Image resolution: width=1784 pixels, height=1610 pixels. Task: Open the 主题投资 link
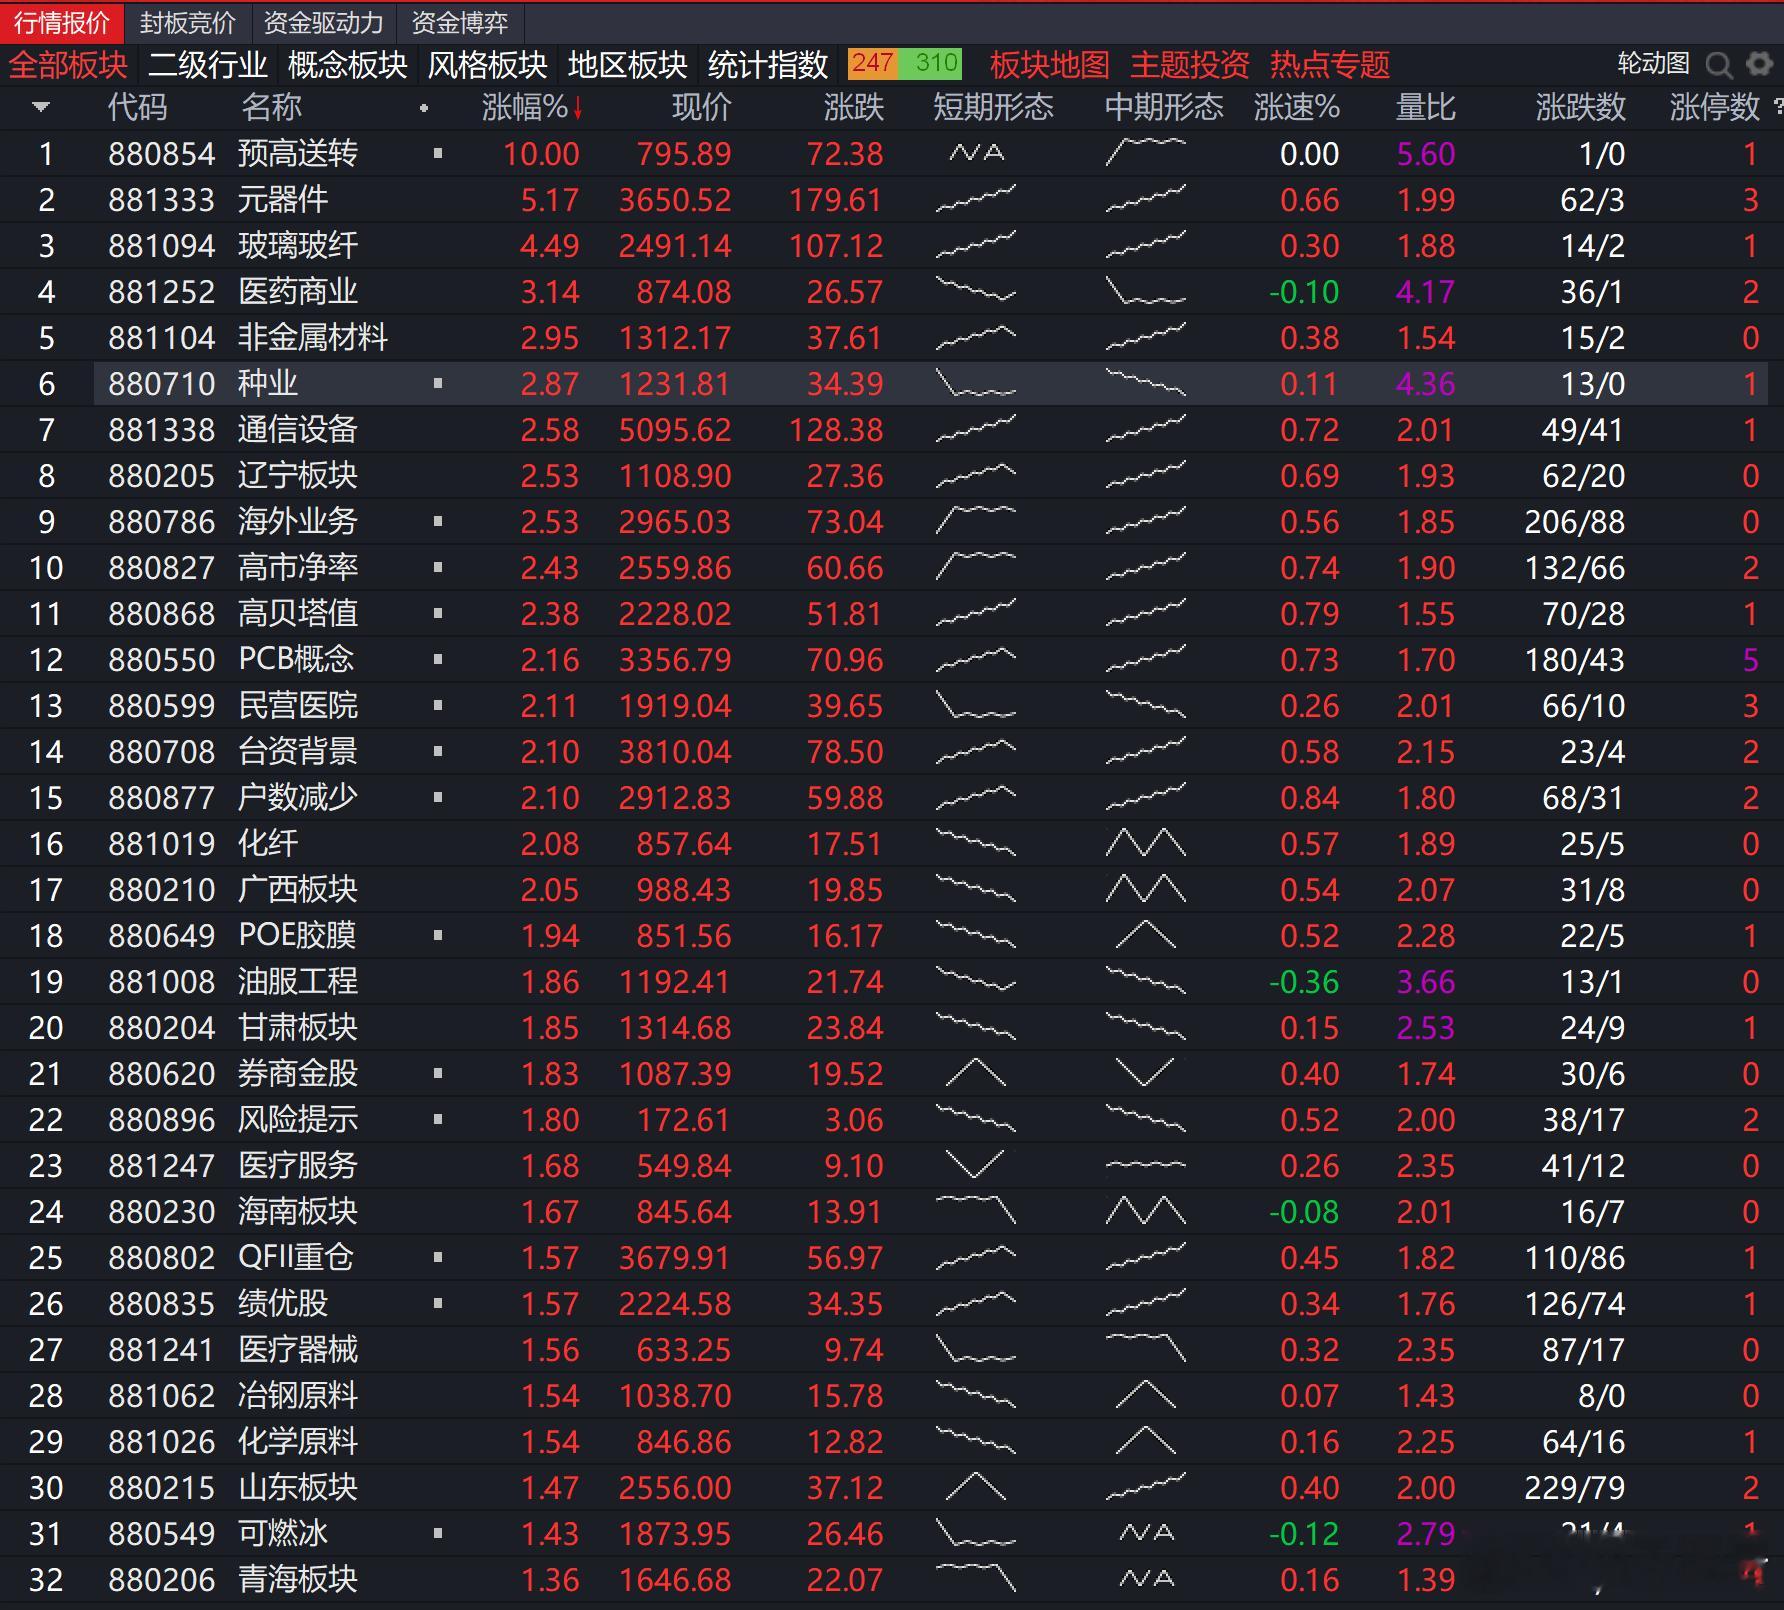tap(1190, 65)
